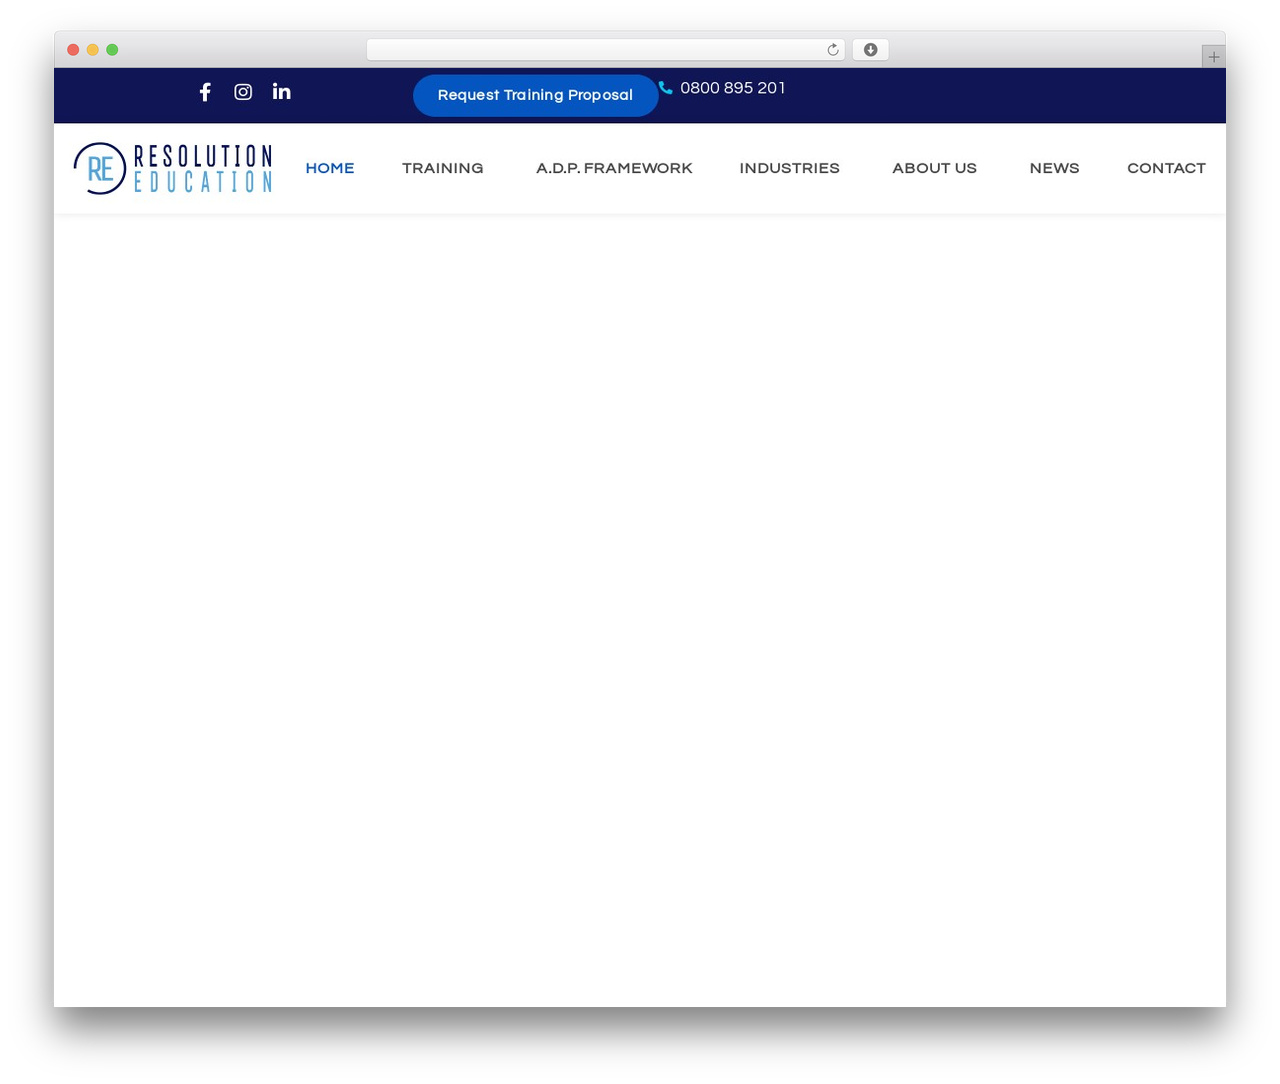
Task: Open a new tab with plus icon
Action: [1213, 57]
